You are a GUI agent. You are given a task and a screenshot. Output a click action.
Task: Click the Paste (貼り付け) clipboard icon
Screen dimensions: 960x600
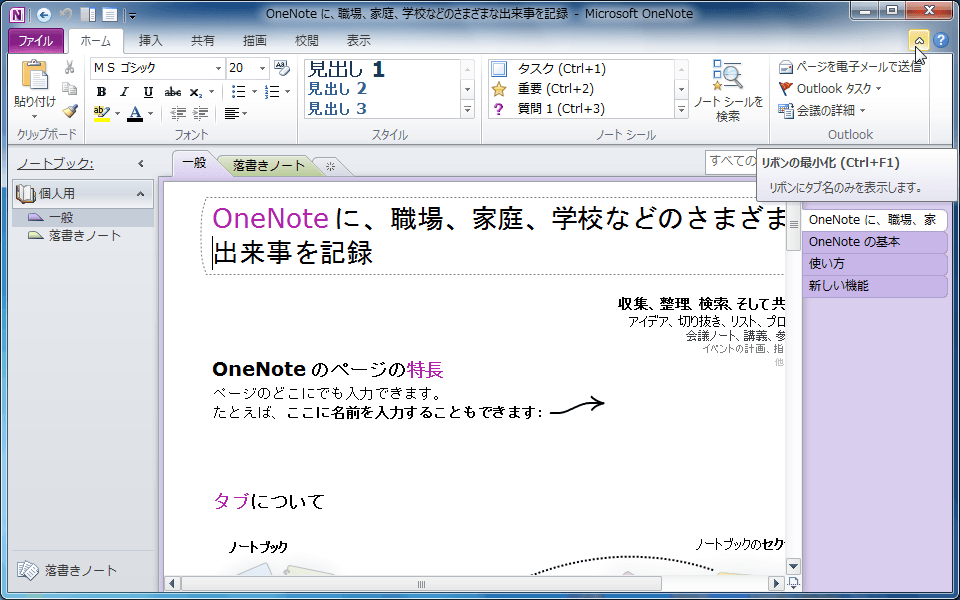pyautogui.click(x=34, y=76)
